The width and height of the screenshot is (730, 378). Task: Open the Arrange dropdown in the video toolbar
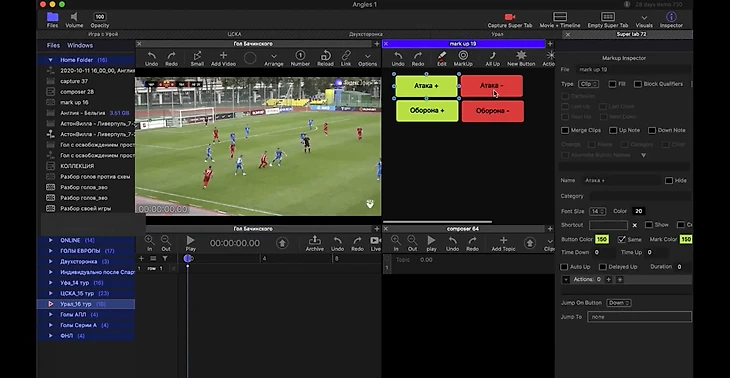tap(274, 59)
